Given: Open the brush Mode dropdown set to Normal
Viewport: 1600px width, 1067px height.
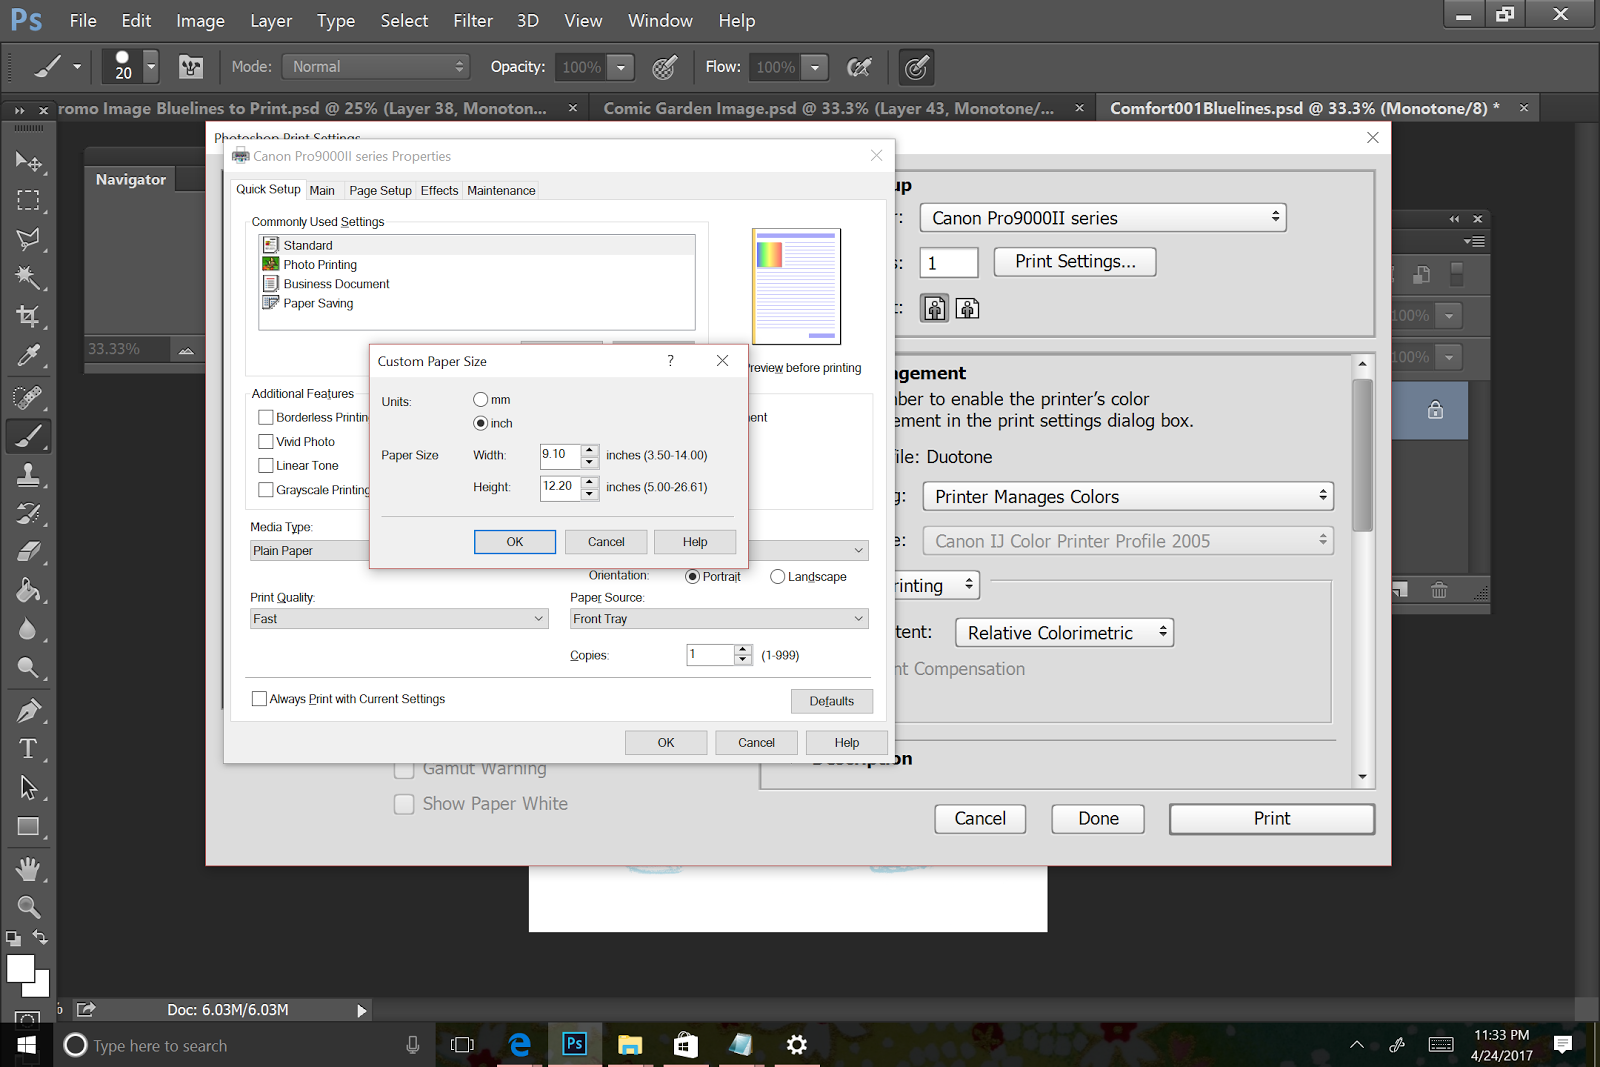Looking at the screenshot, I should point(376,67).
